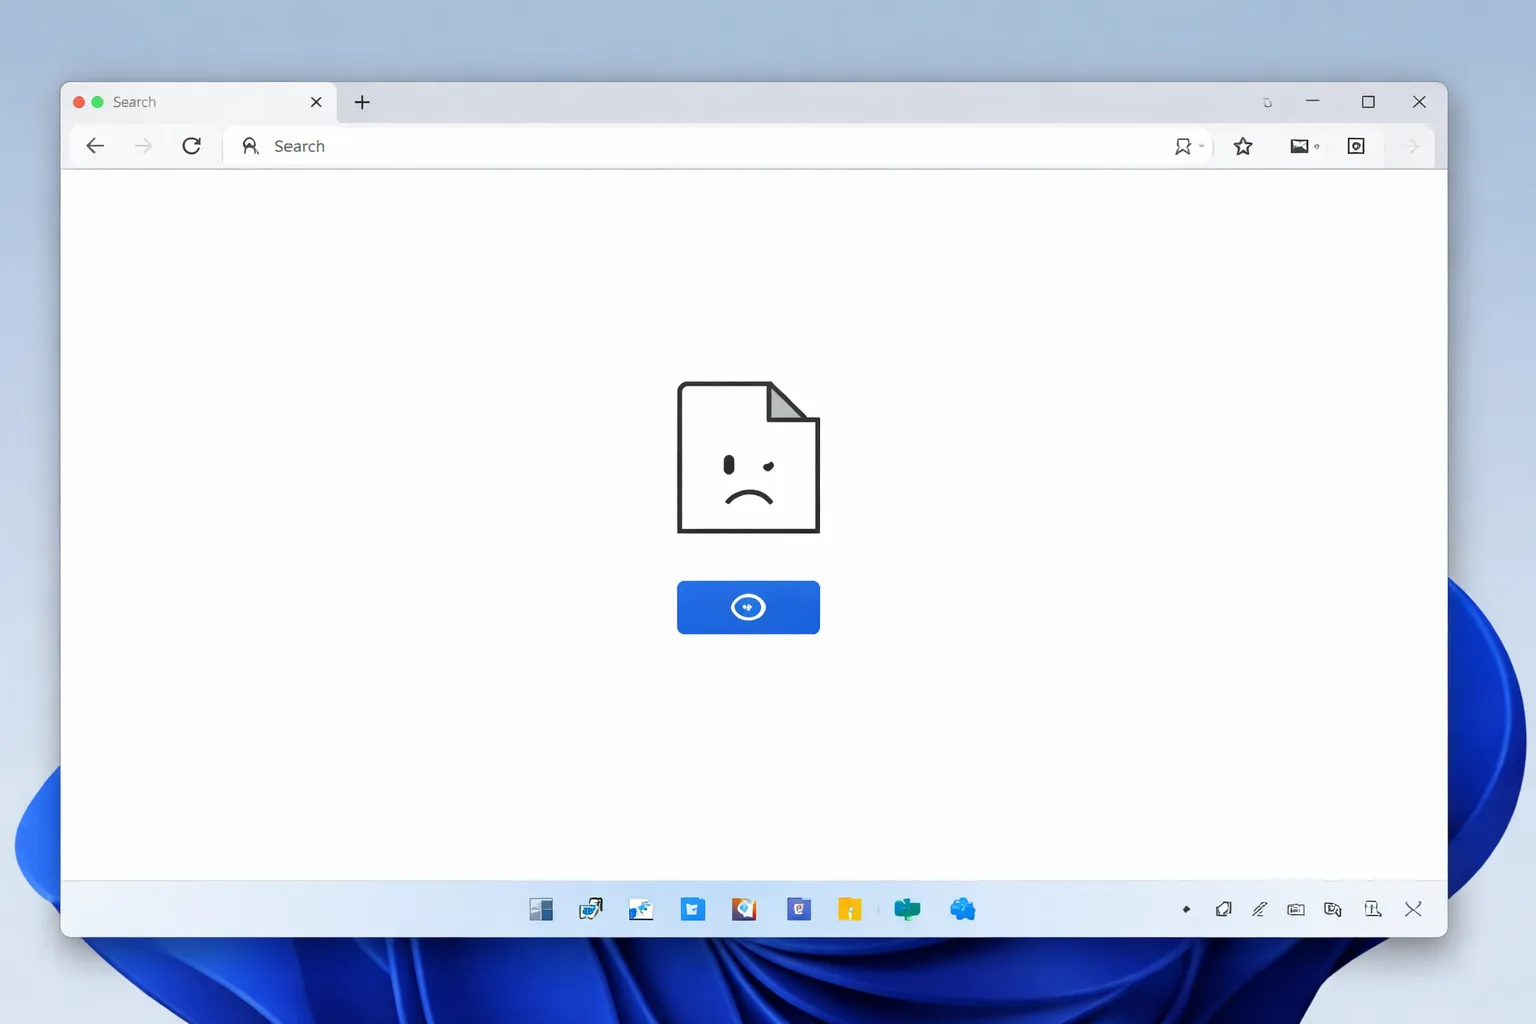Click the star favorites icon in toolbar
This screenshot has width=1536, height=1024.
pyautogui.click(x=1243, y=146)
